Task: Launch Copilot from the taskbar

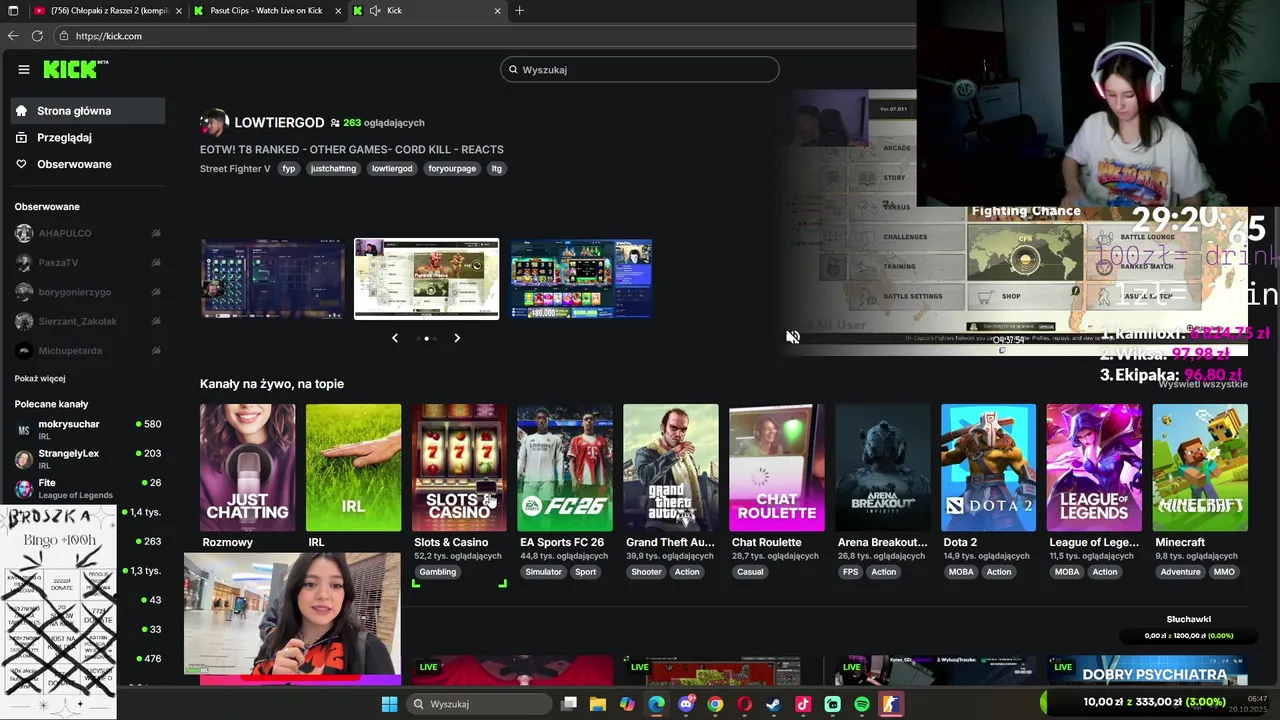Action: [627, 704]
